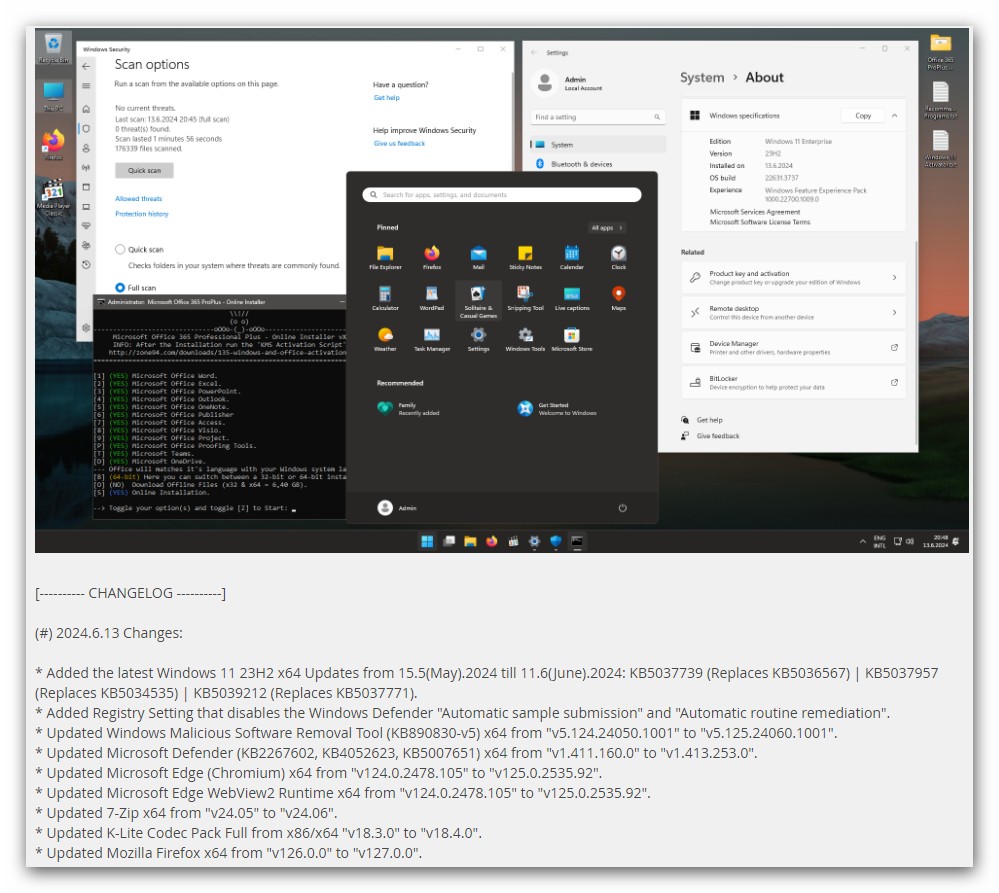Open the Recycle Bin desktop icon
This screenshot has width=999, height=893.
point(54,48)
